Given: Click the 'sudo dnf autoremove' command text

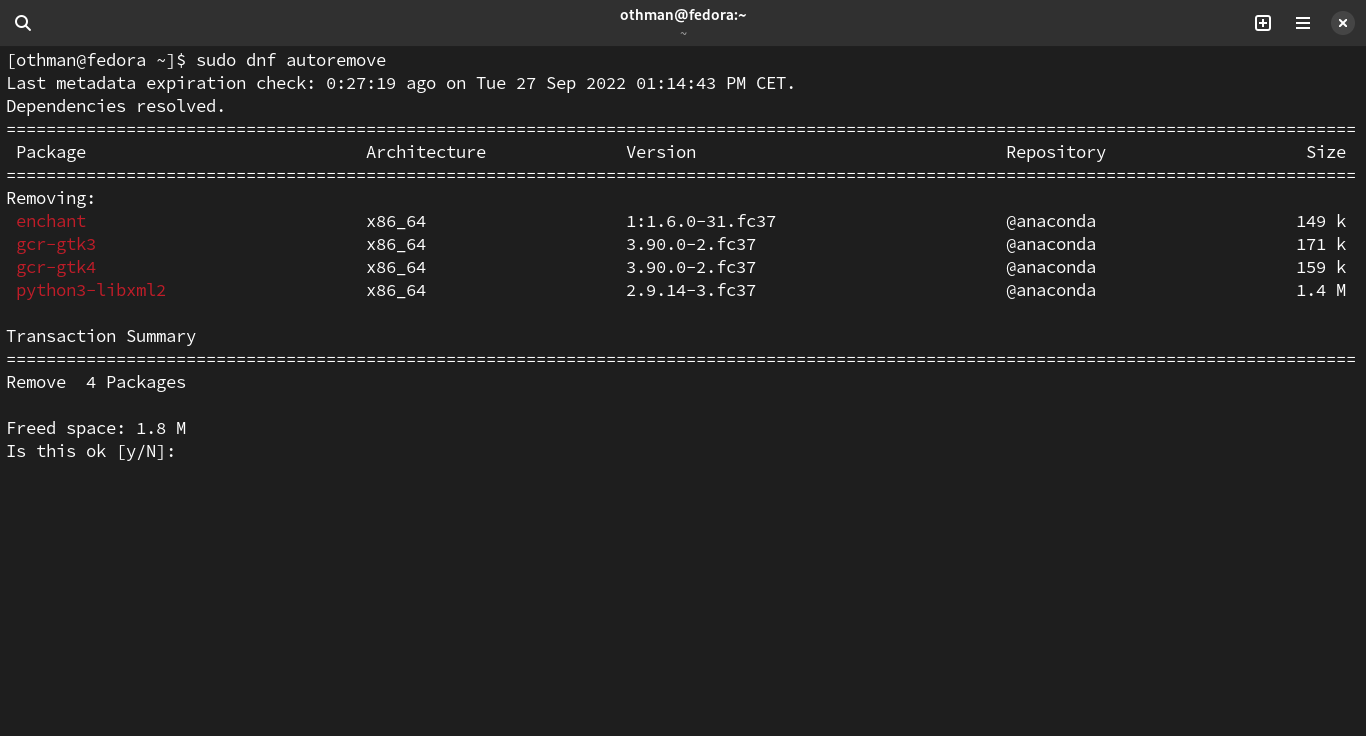Looking at the screenshot, I should (x=291, y=60).
